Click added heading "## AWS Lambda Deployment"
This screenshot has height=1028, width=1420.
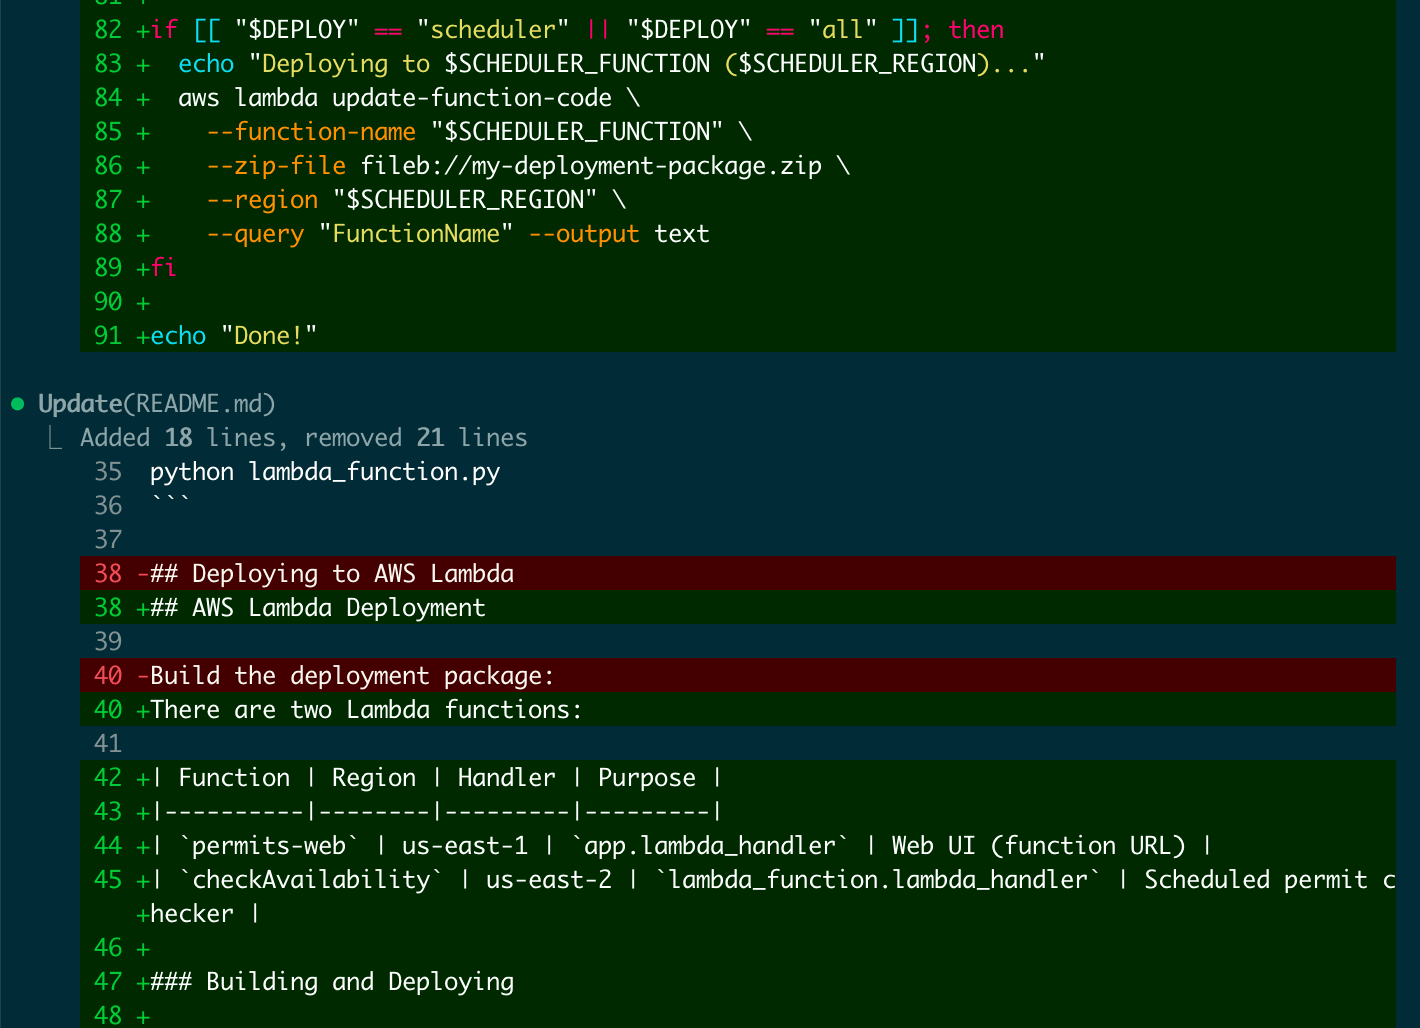pos(318,608)
